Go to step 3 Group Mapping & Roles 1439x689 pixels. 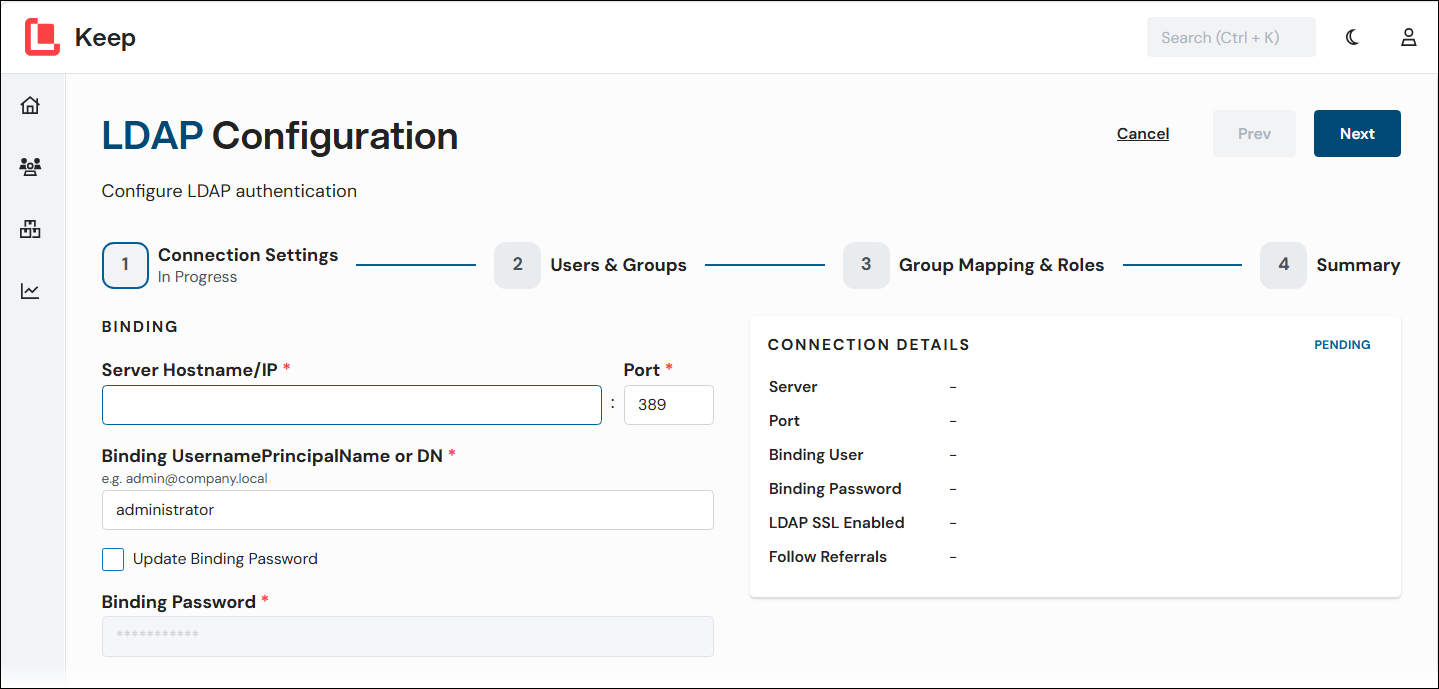973,265
